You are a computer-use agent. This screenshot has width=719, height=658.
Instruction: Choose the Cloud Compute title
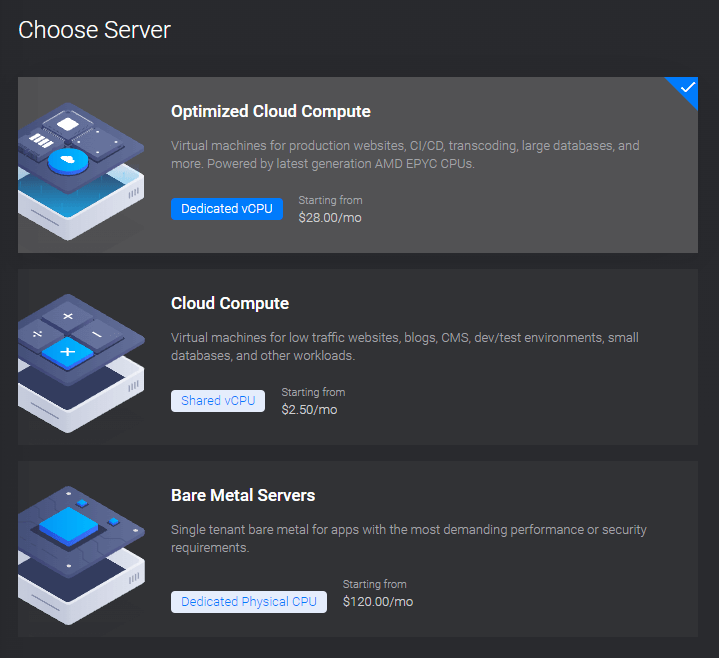pos(230,303)
